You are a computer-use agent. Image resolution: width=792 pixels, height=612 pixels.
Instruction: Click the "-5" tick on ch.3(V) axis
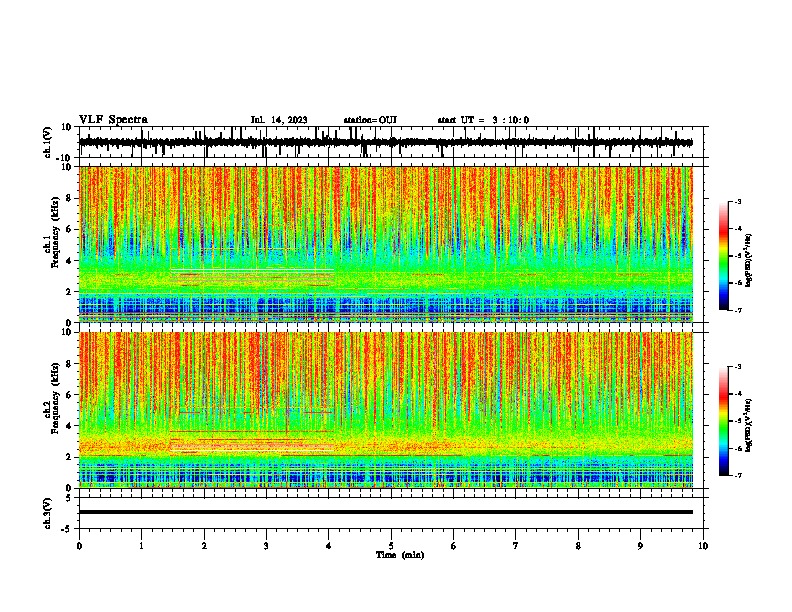[x=67, y=529]
